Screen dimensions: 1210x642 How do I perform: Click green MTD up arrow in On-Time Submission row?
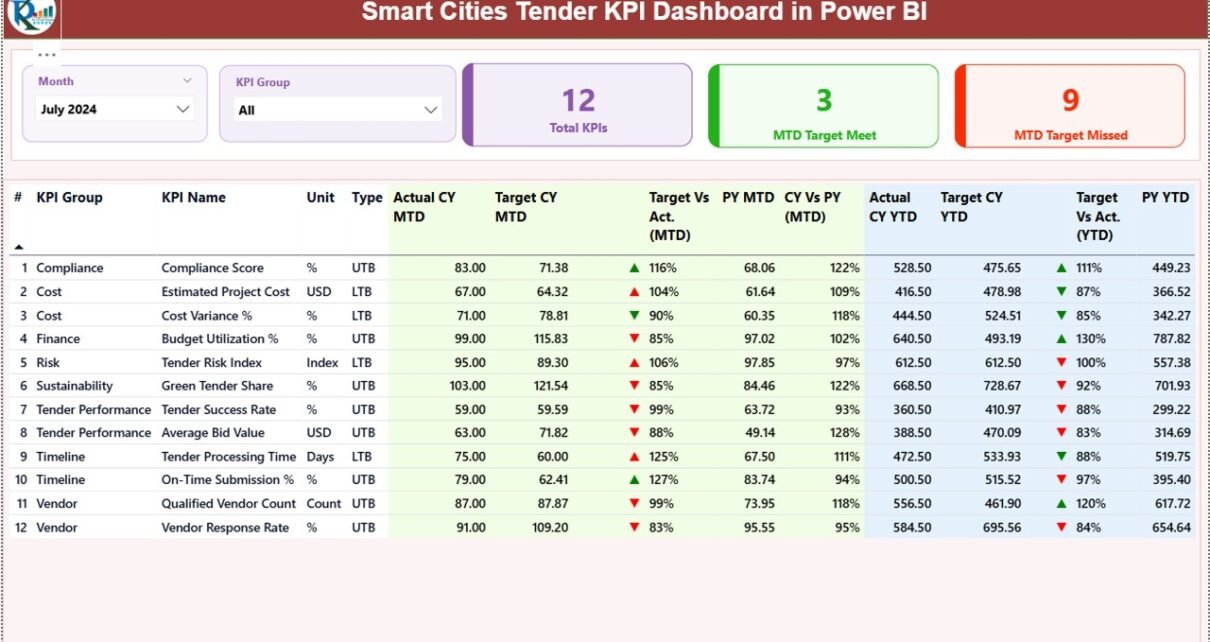[x=634, y=480]
